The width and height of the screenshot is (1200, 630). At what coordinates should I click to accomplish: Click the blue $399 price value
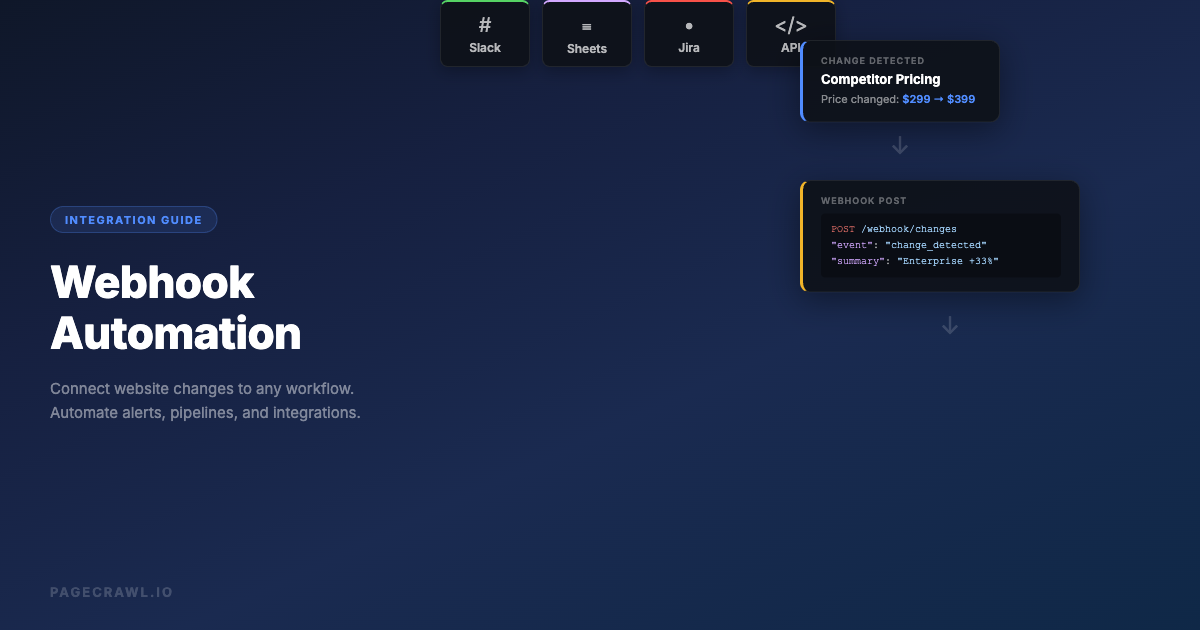click(x=962, y=99)
